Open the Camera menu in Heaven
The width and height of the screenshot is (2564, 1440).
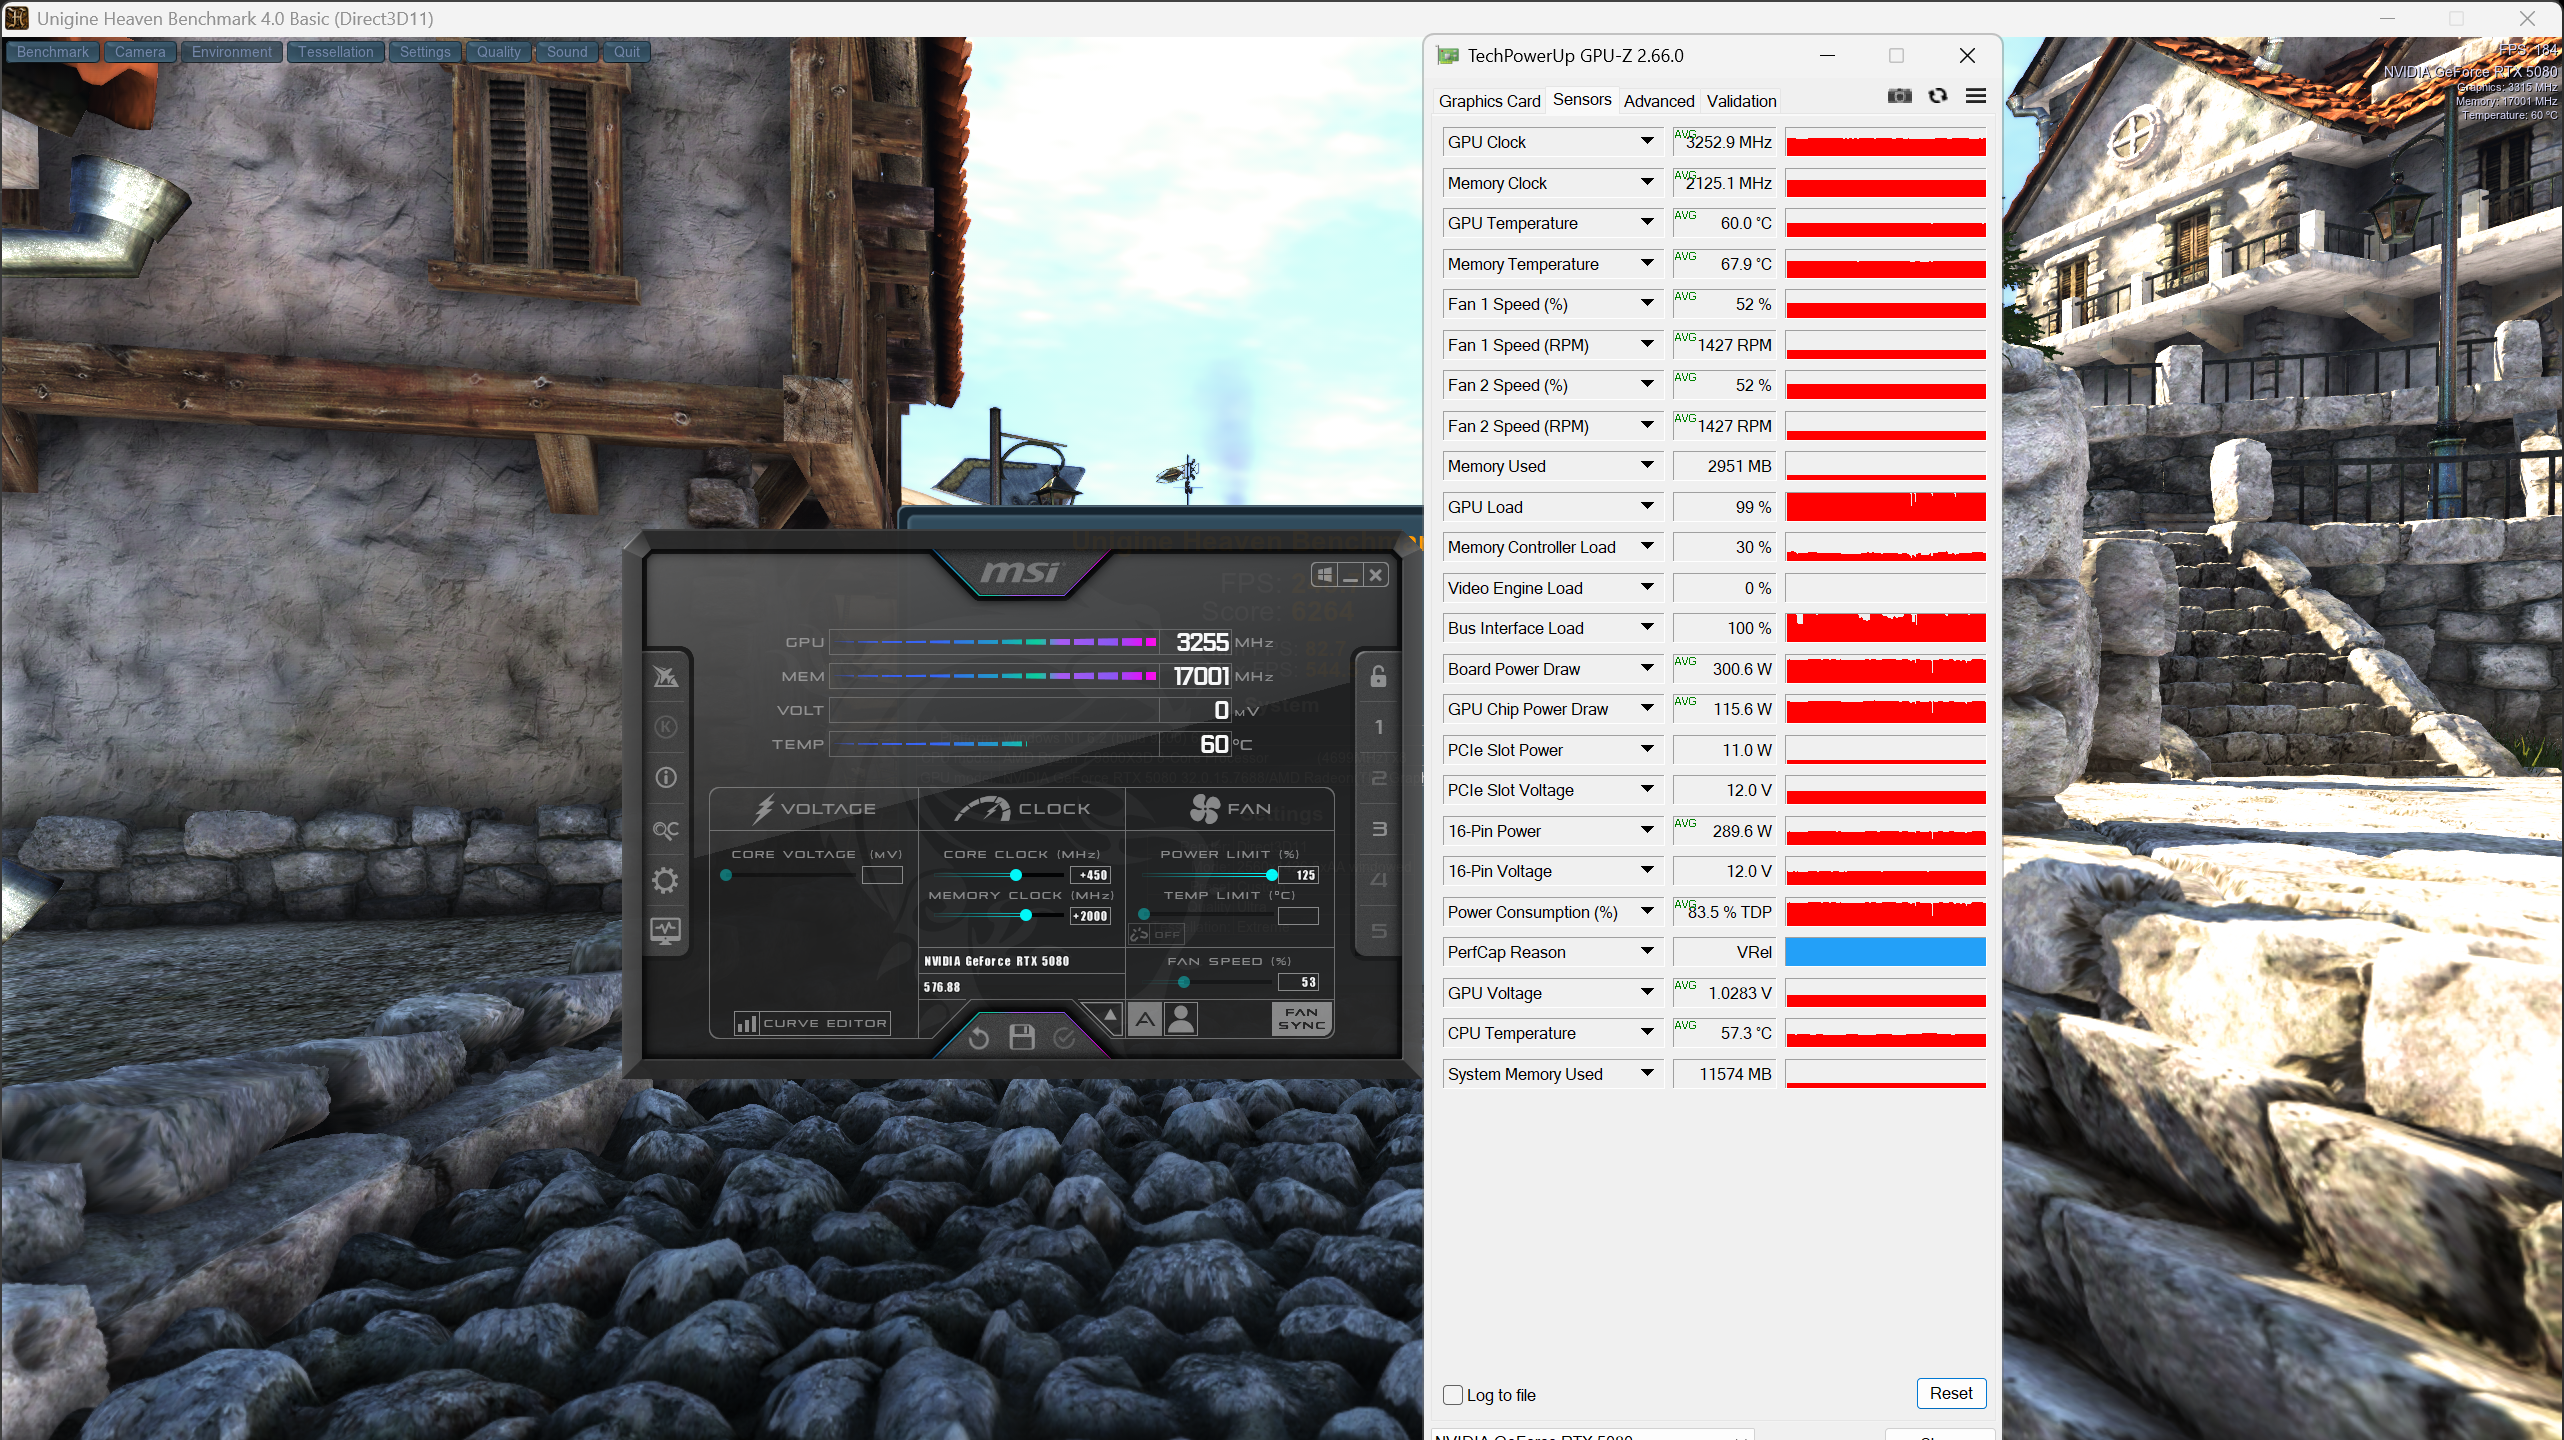(140, 52)
